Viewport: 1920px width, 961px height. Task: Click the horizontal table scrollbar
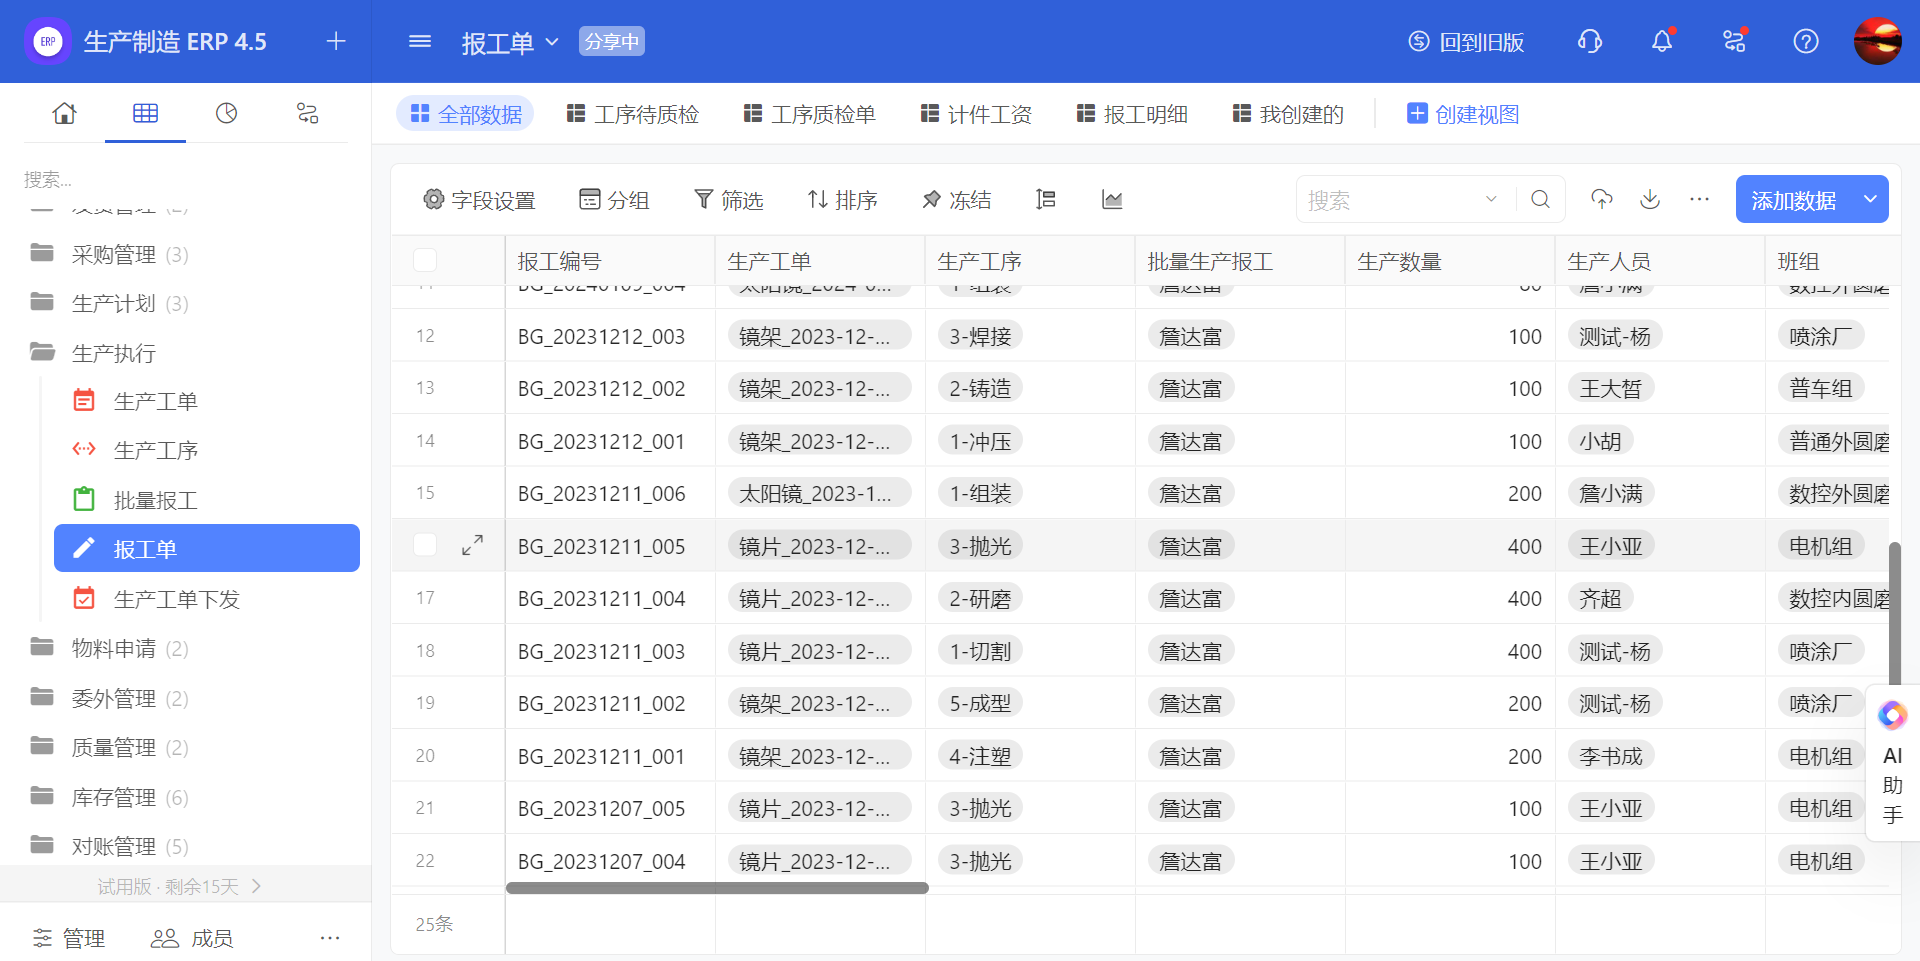coord(717,888)
